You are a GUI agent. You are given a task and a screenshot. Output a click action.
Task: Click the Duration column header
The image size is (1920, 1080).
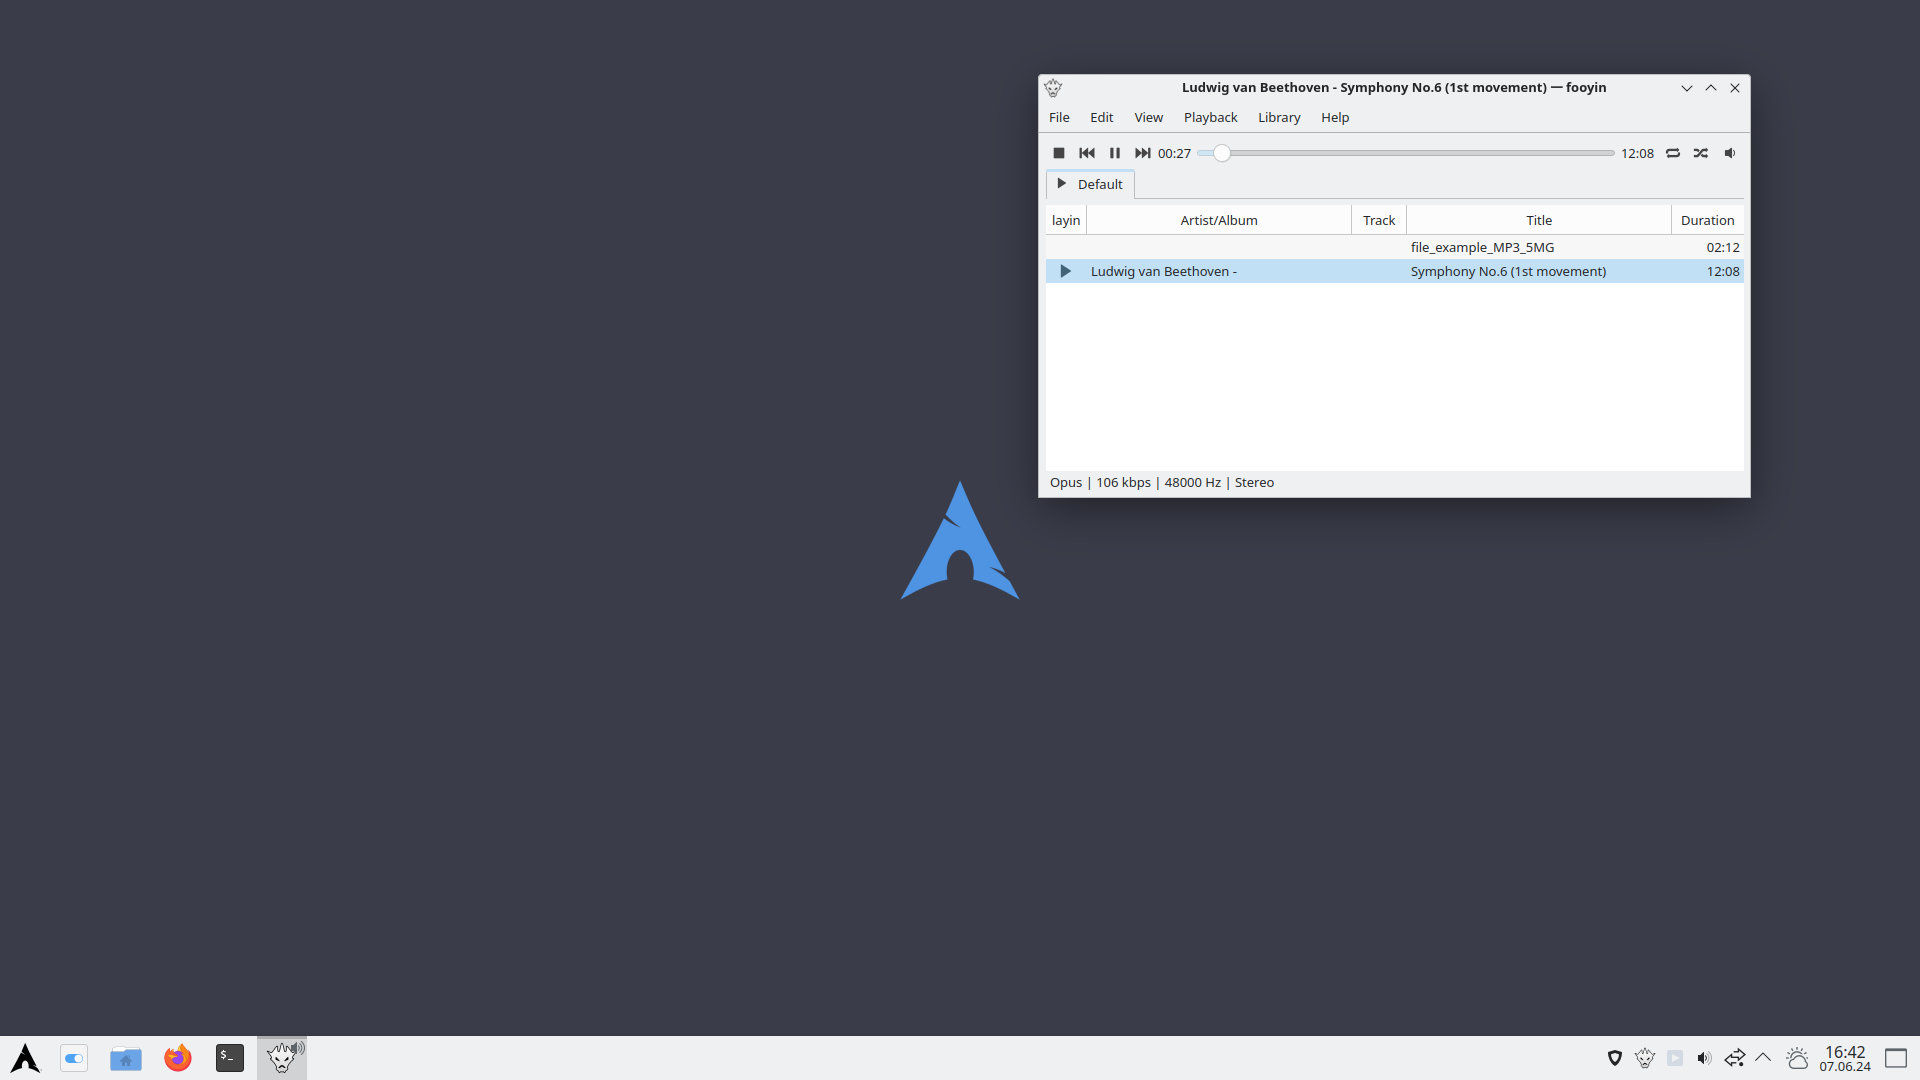pyautogui.click(x=1707, y=220)
